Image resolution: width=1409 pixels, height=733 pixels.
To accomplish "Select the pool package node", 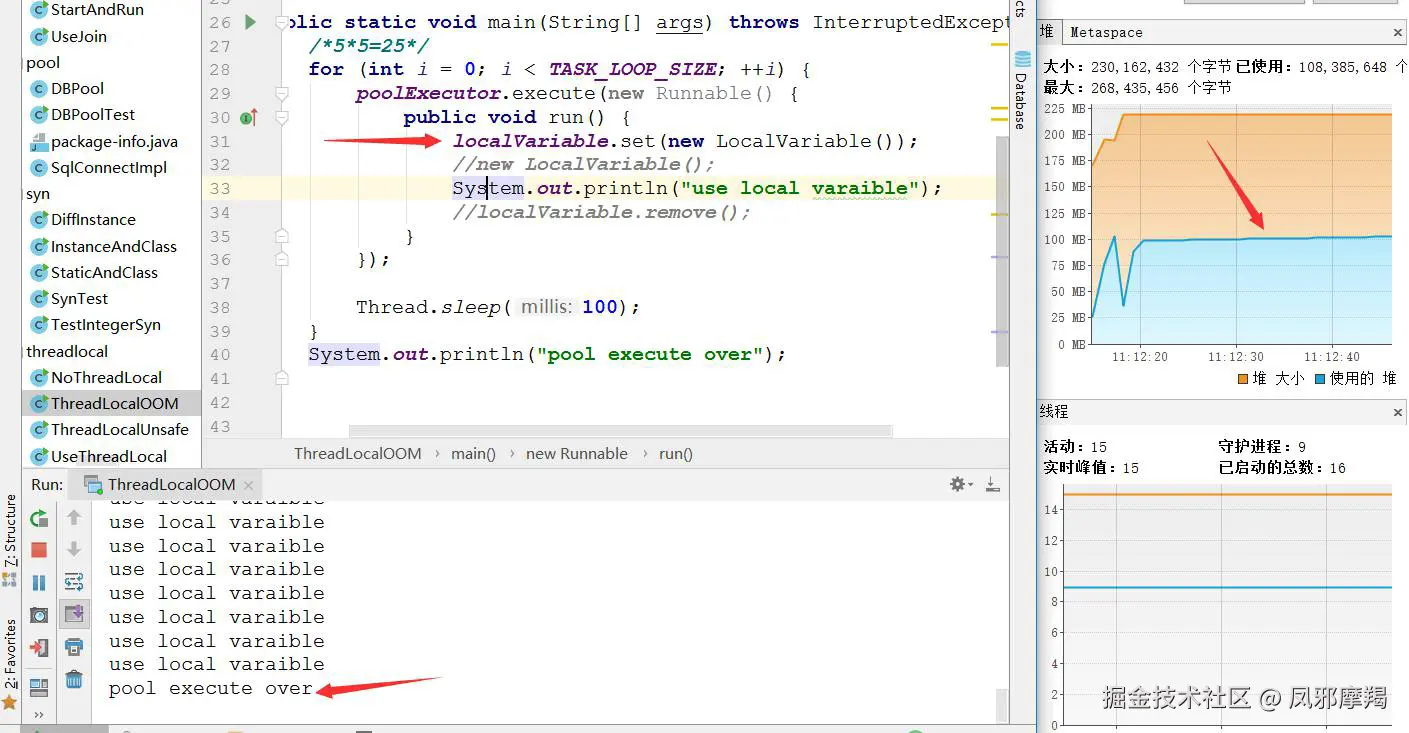I will pyautogui.click(x=43, y=62).
